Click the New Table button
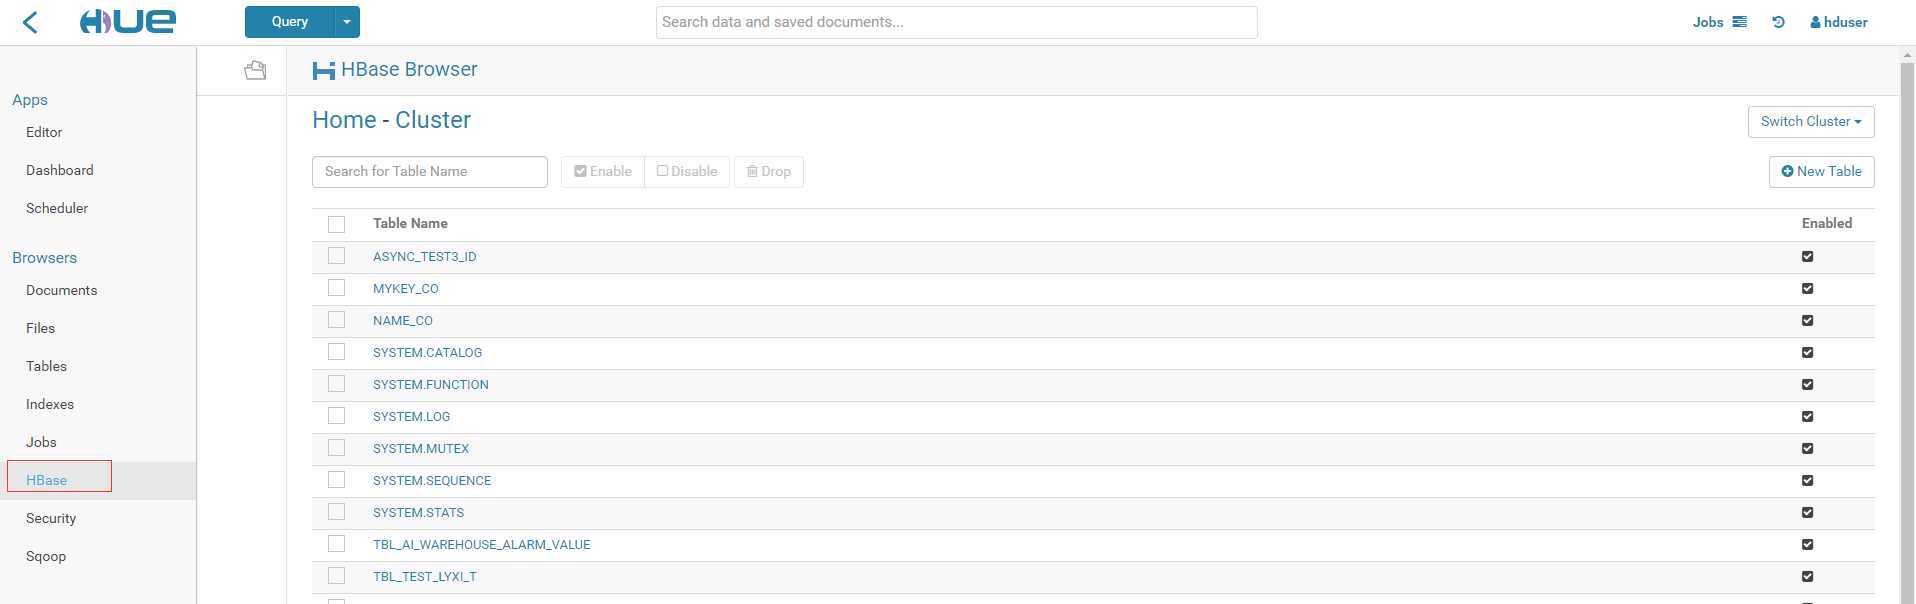The height and width of the screenshot is (604, 1916). [1821, 172]
